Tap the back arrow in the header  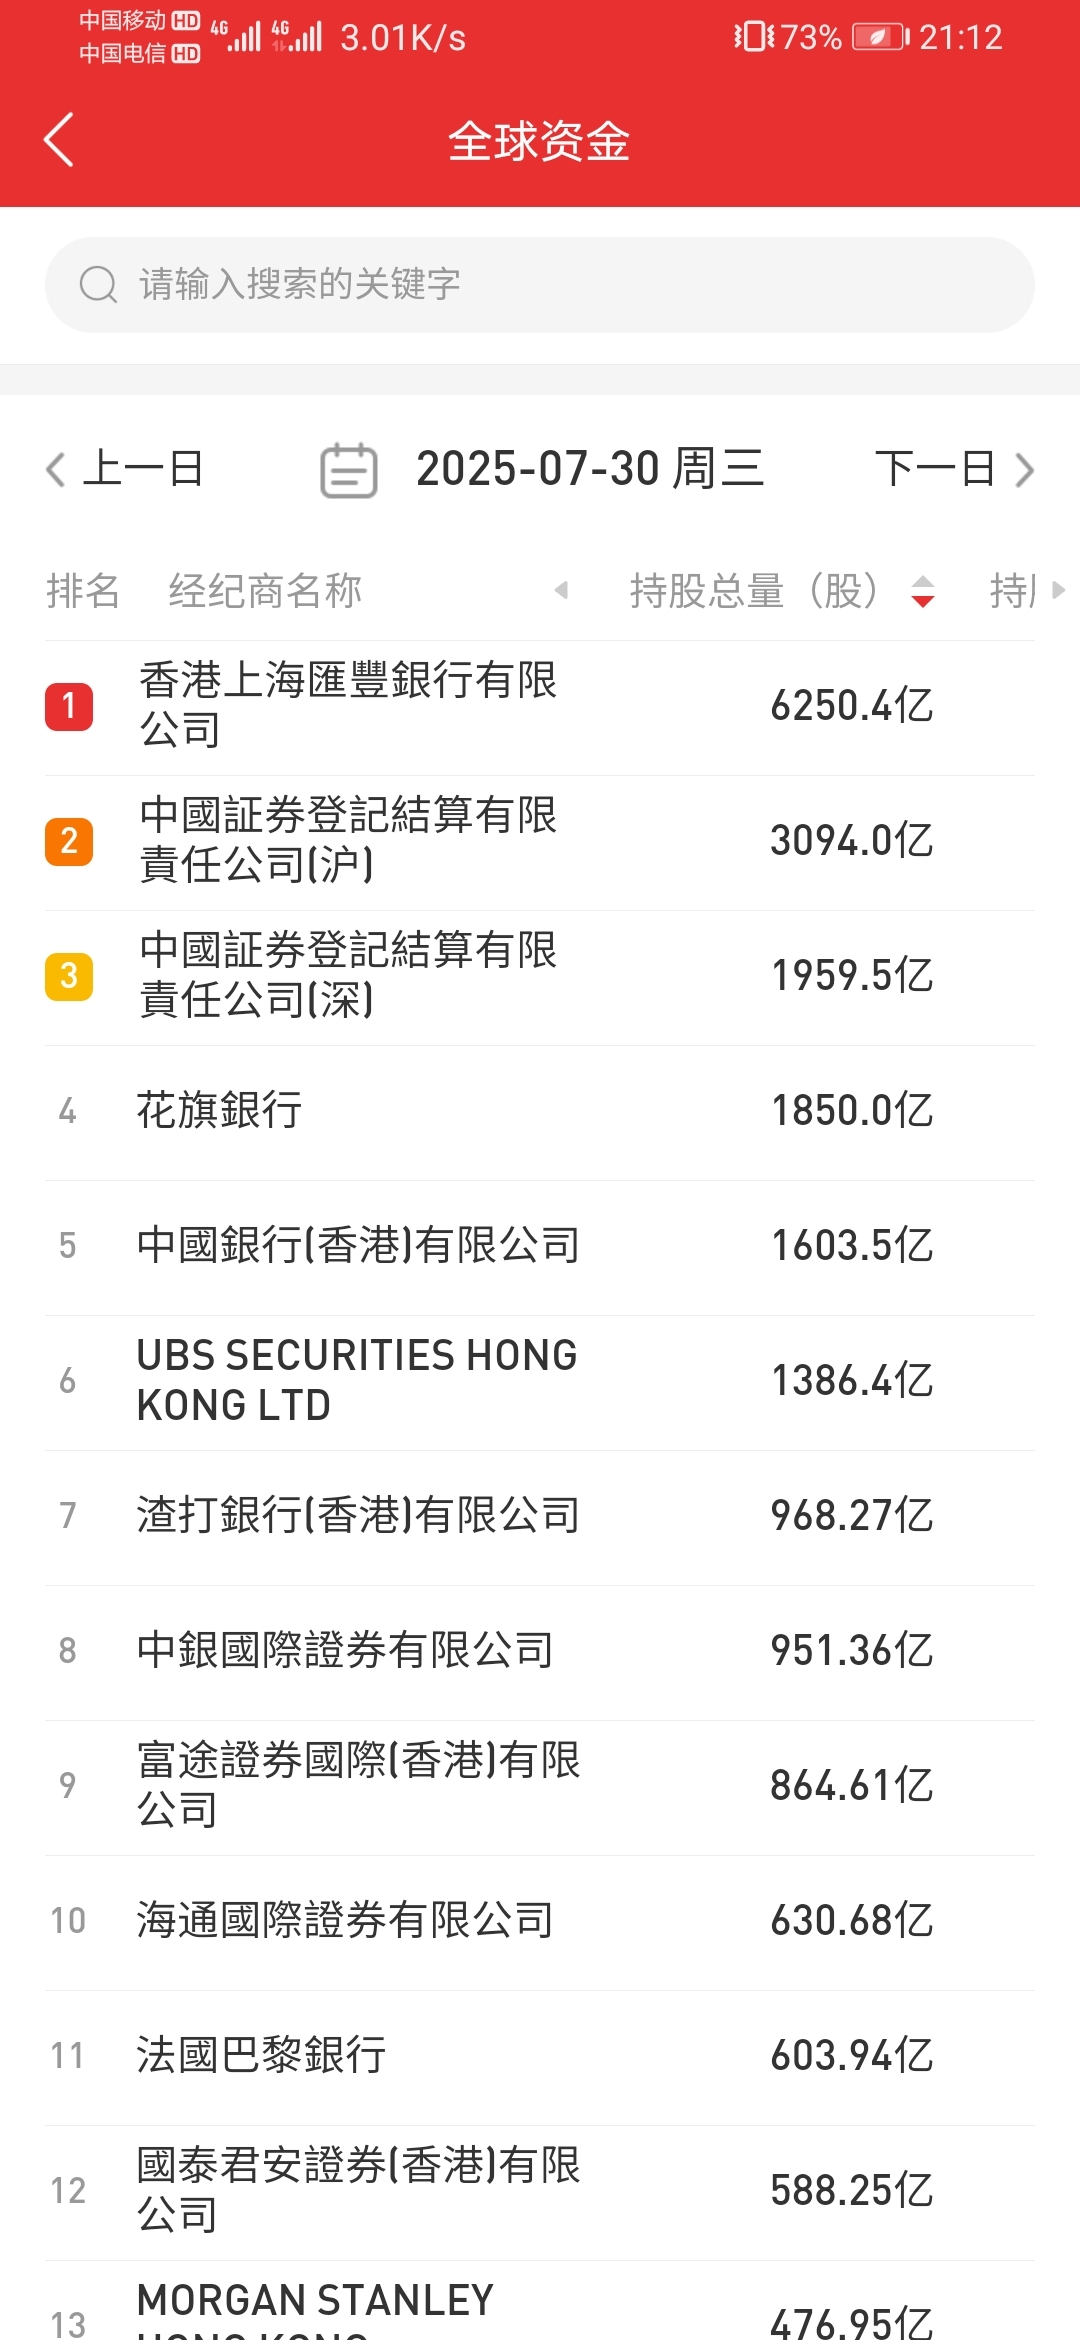pyautogui.click(x=59, y=140)
